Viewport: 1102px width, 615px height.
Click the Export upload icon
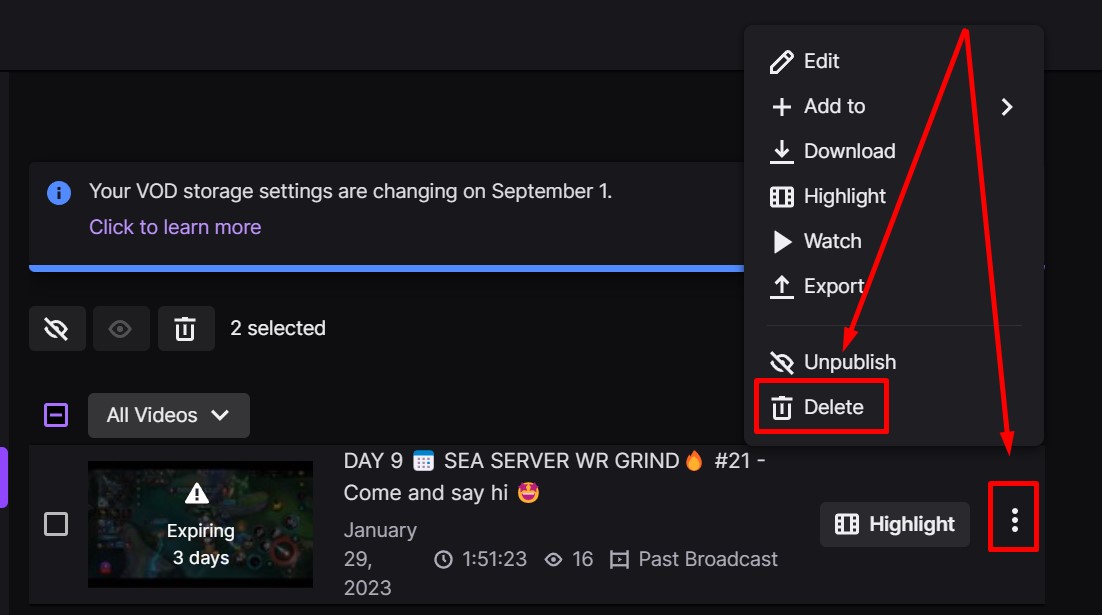(x=781, y=286)
